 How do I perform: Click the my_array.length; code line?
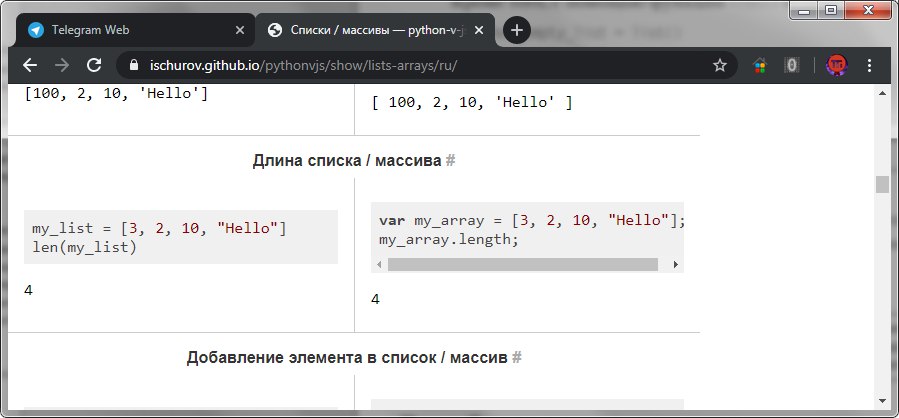[x=448, y=239]
